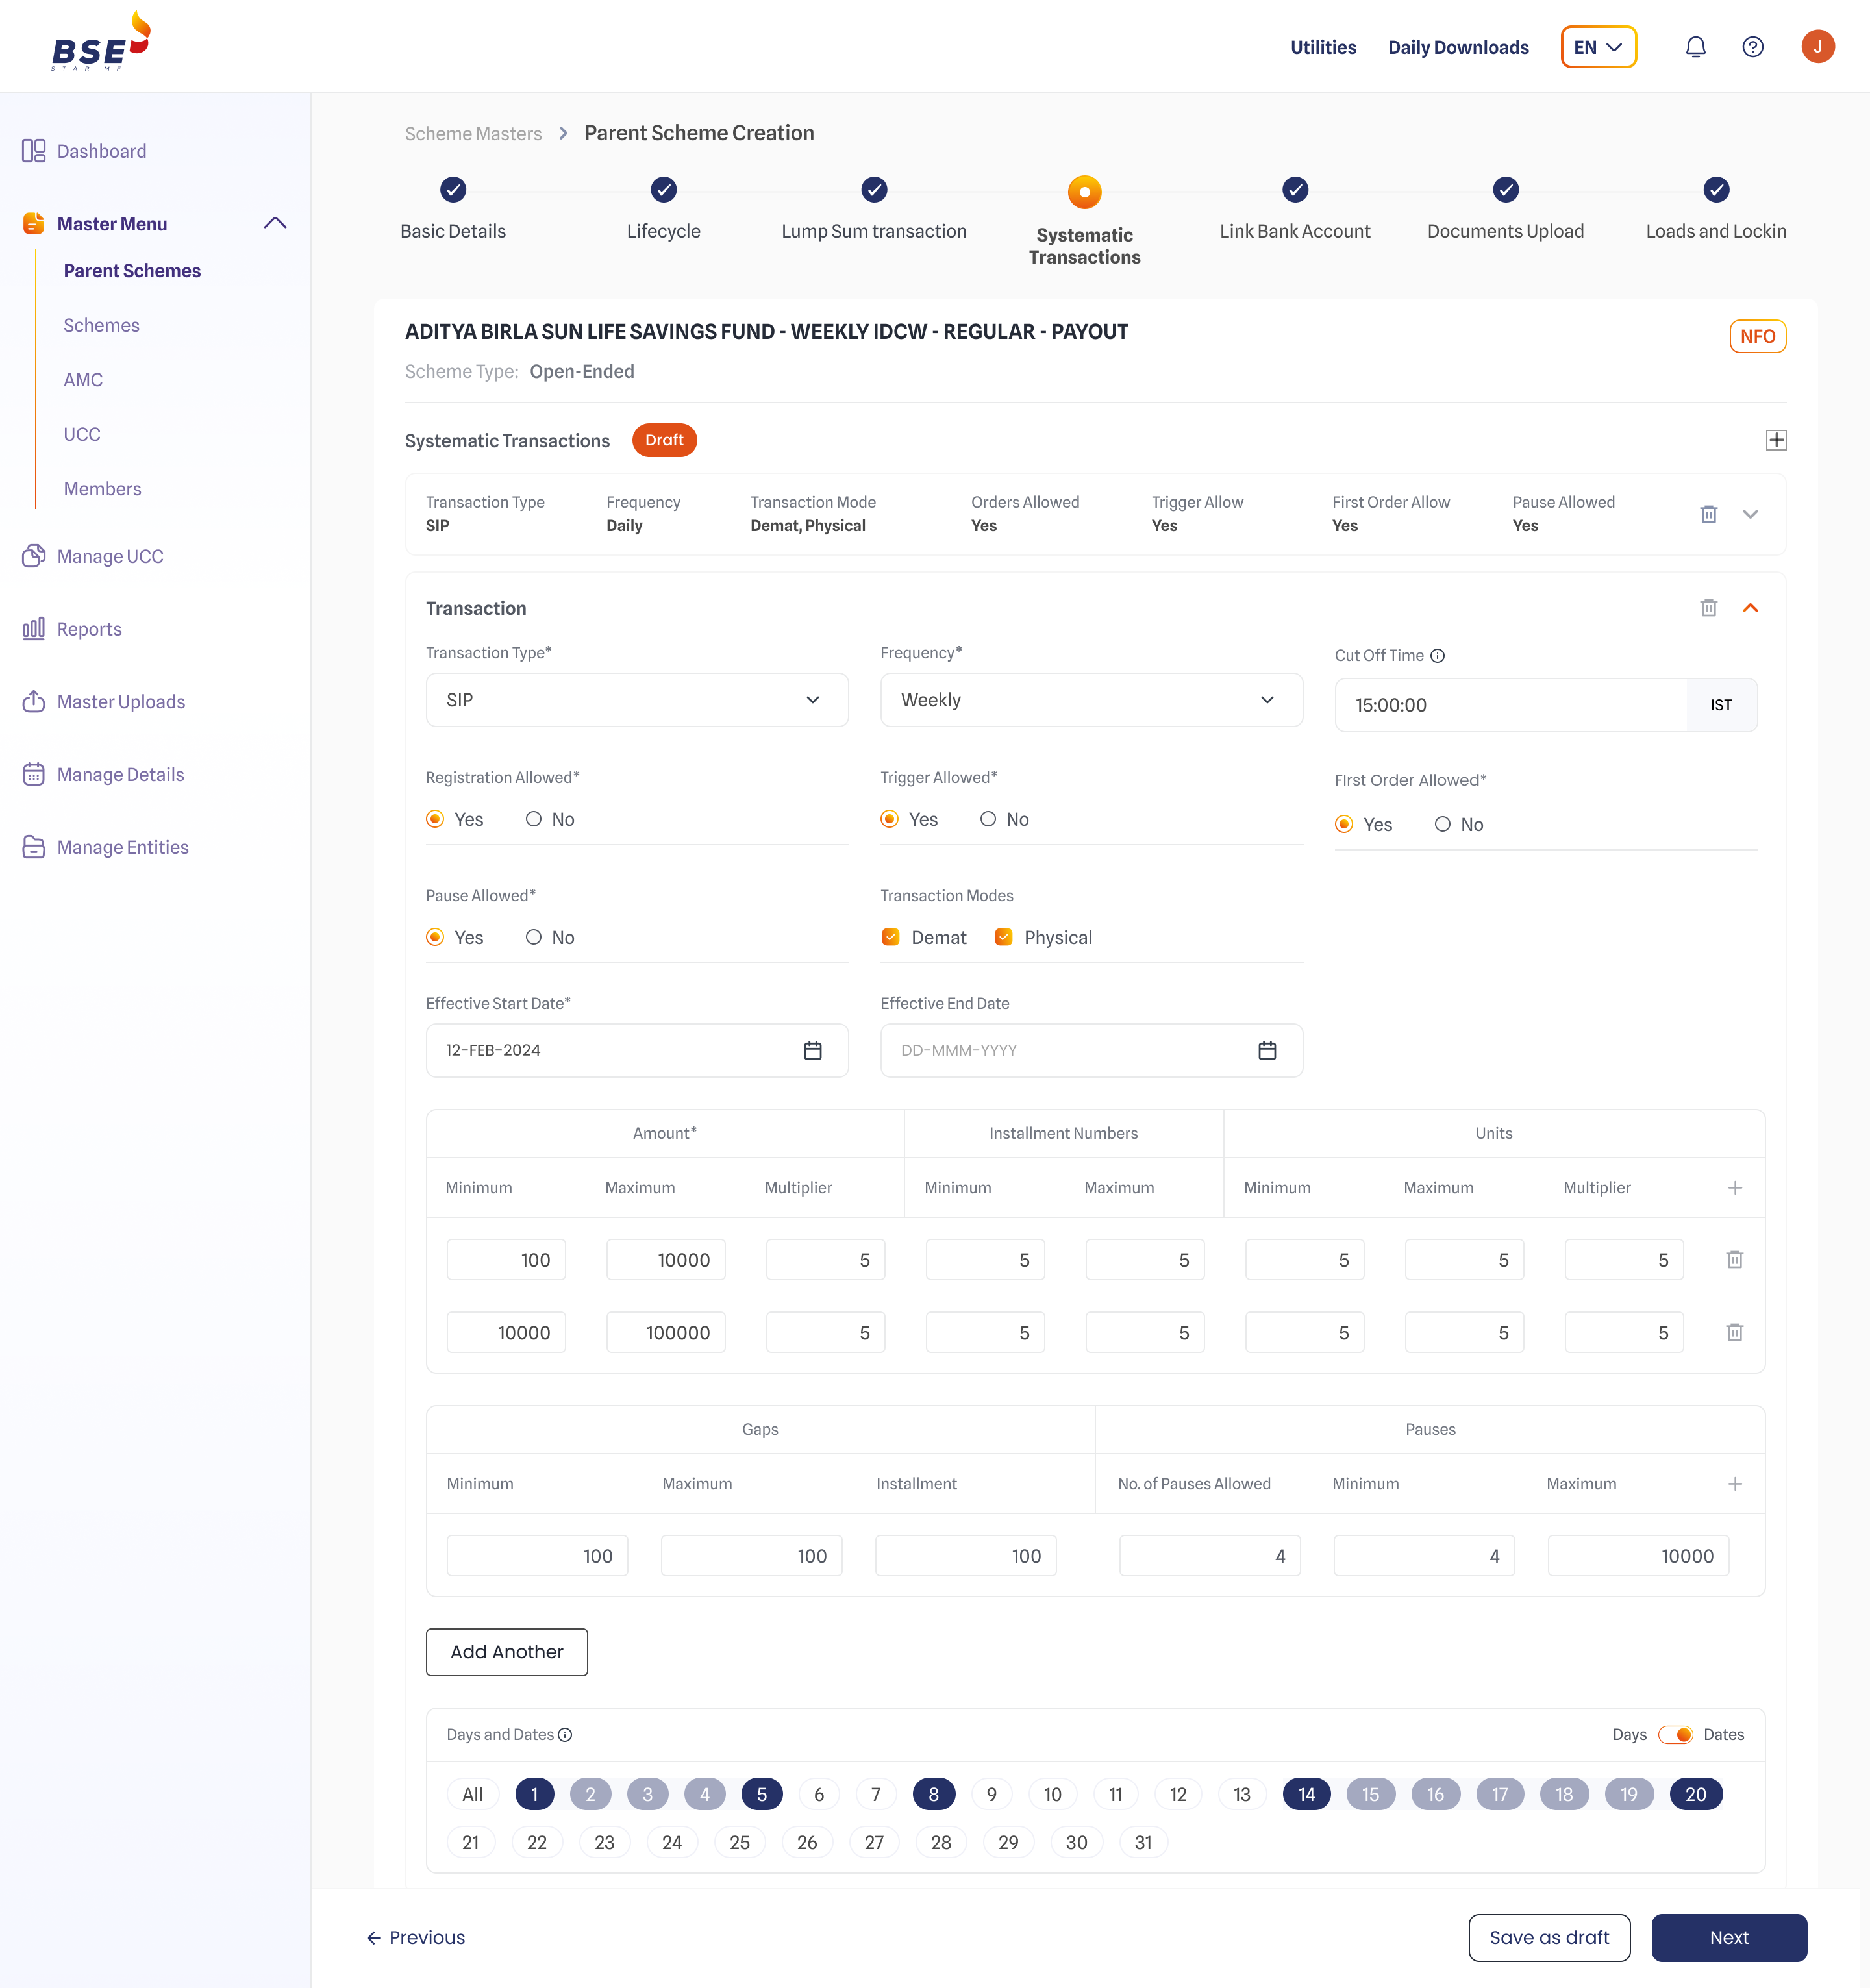The width and height of the screenshot is (1870, 1988).
Task: Click the help question mark icon
Action: point(1752,47)
